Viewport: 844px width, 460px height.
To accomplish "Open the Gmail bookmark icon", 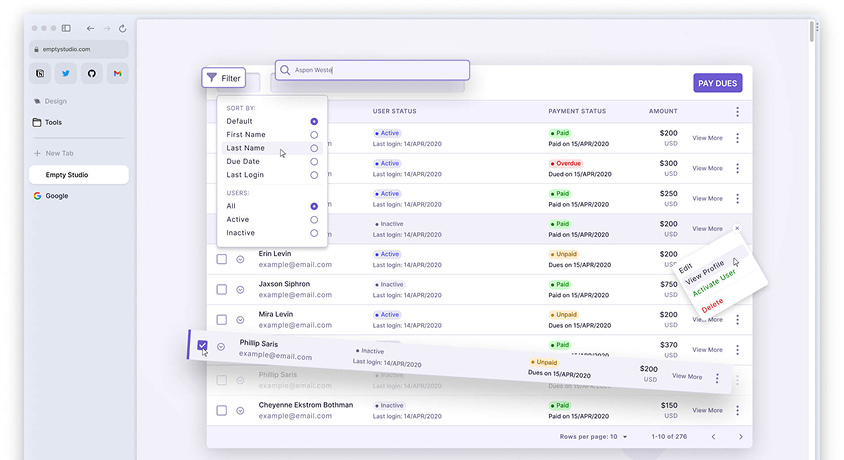I will coord(118,73).
